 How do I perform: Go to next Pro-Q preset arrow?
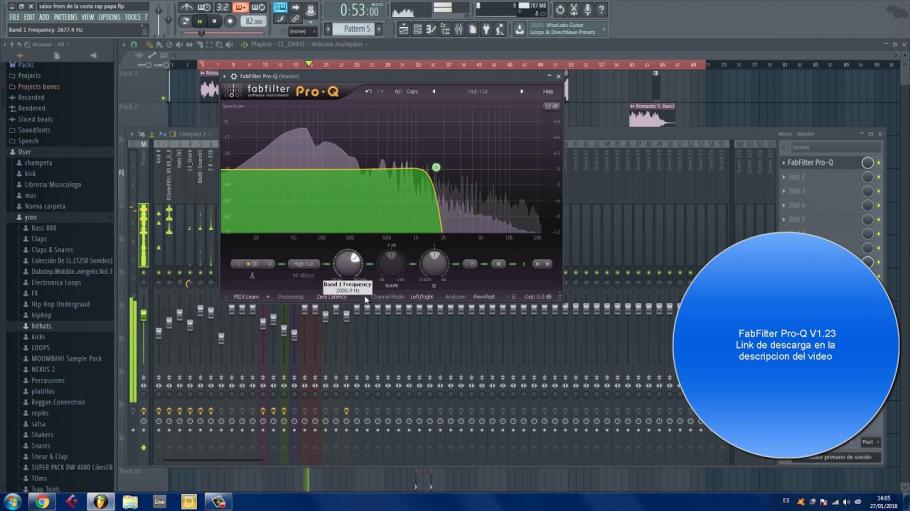coord(522,91)
